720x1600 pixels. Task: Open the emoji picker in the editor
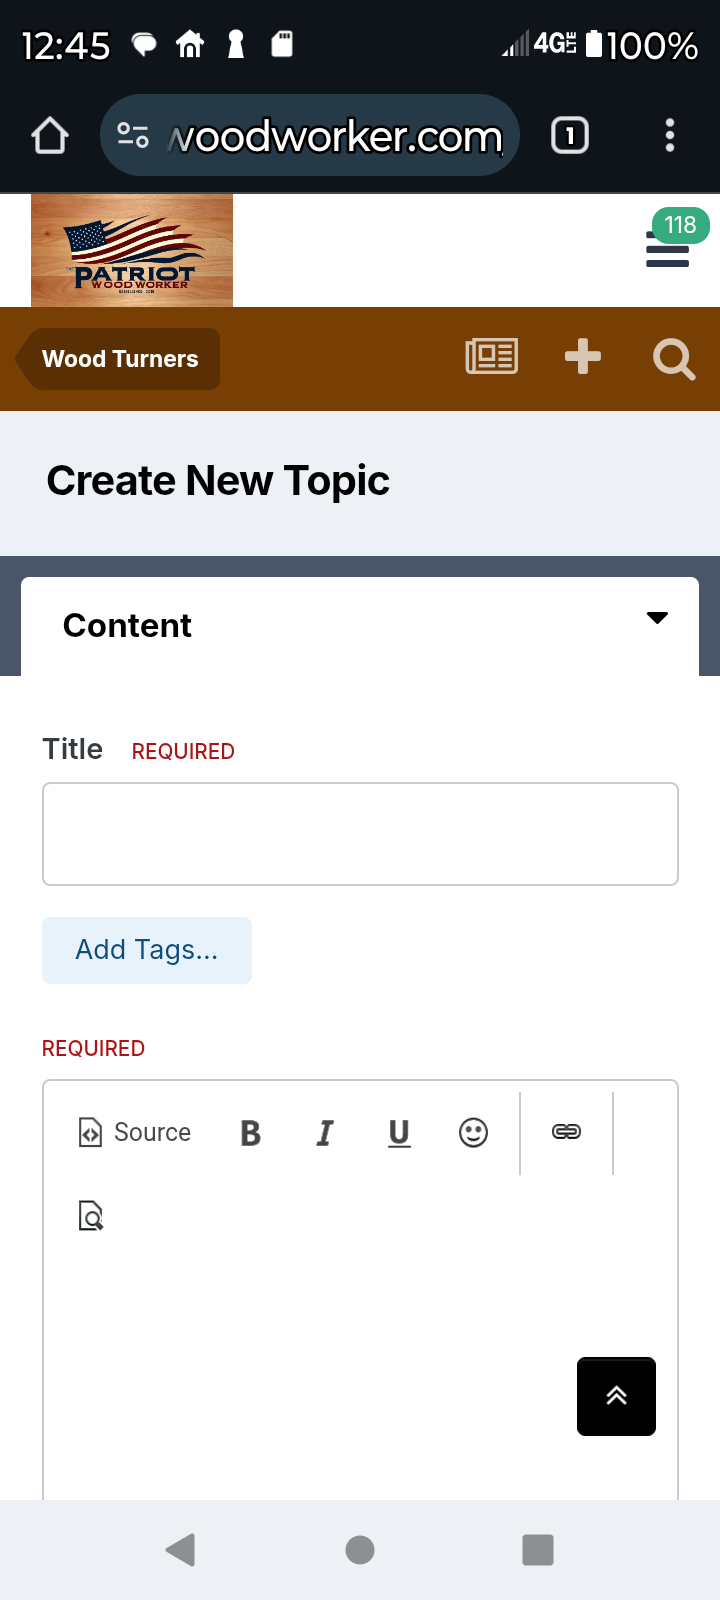coord(473,1133)
